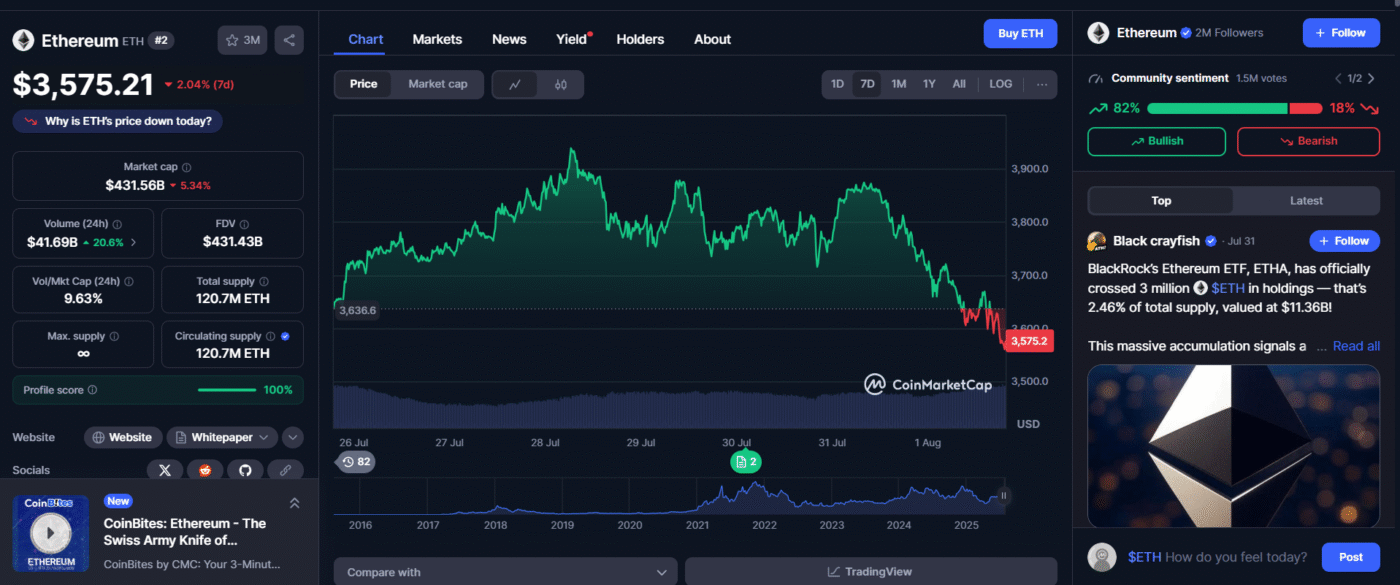Image resolution: width=1400 pixels, height=585 pixels.
Task: Open the About tab
Action: point(712,40)
